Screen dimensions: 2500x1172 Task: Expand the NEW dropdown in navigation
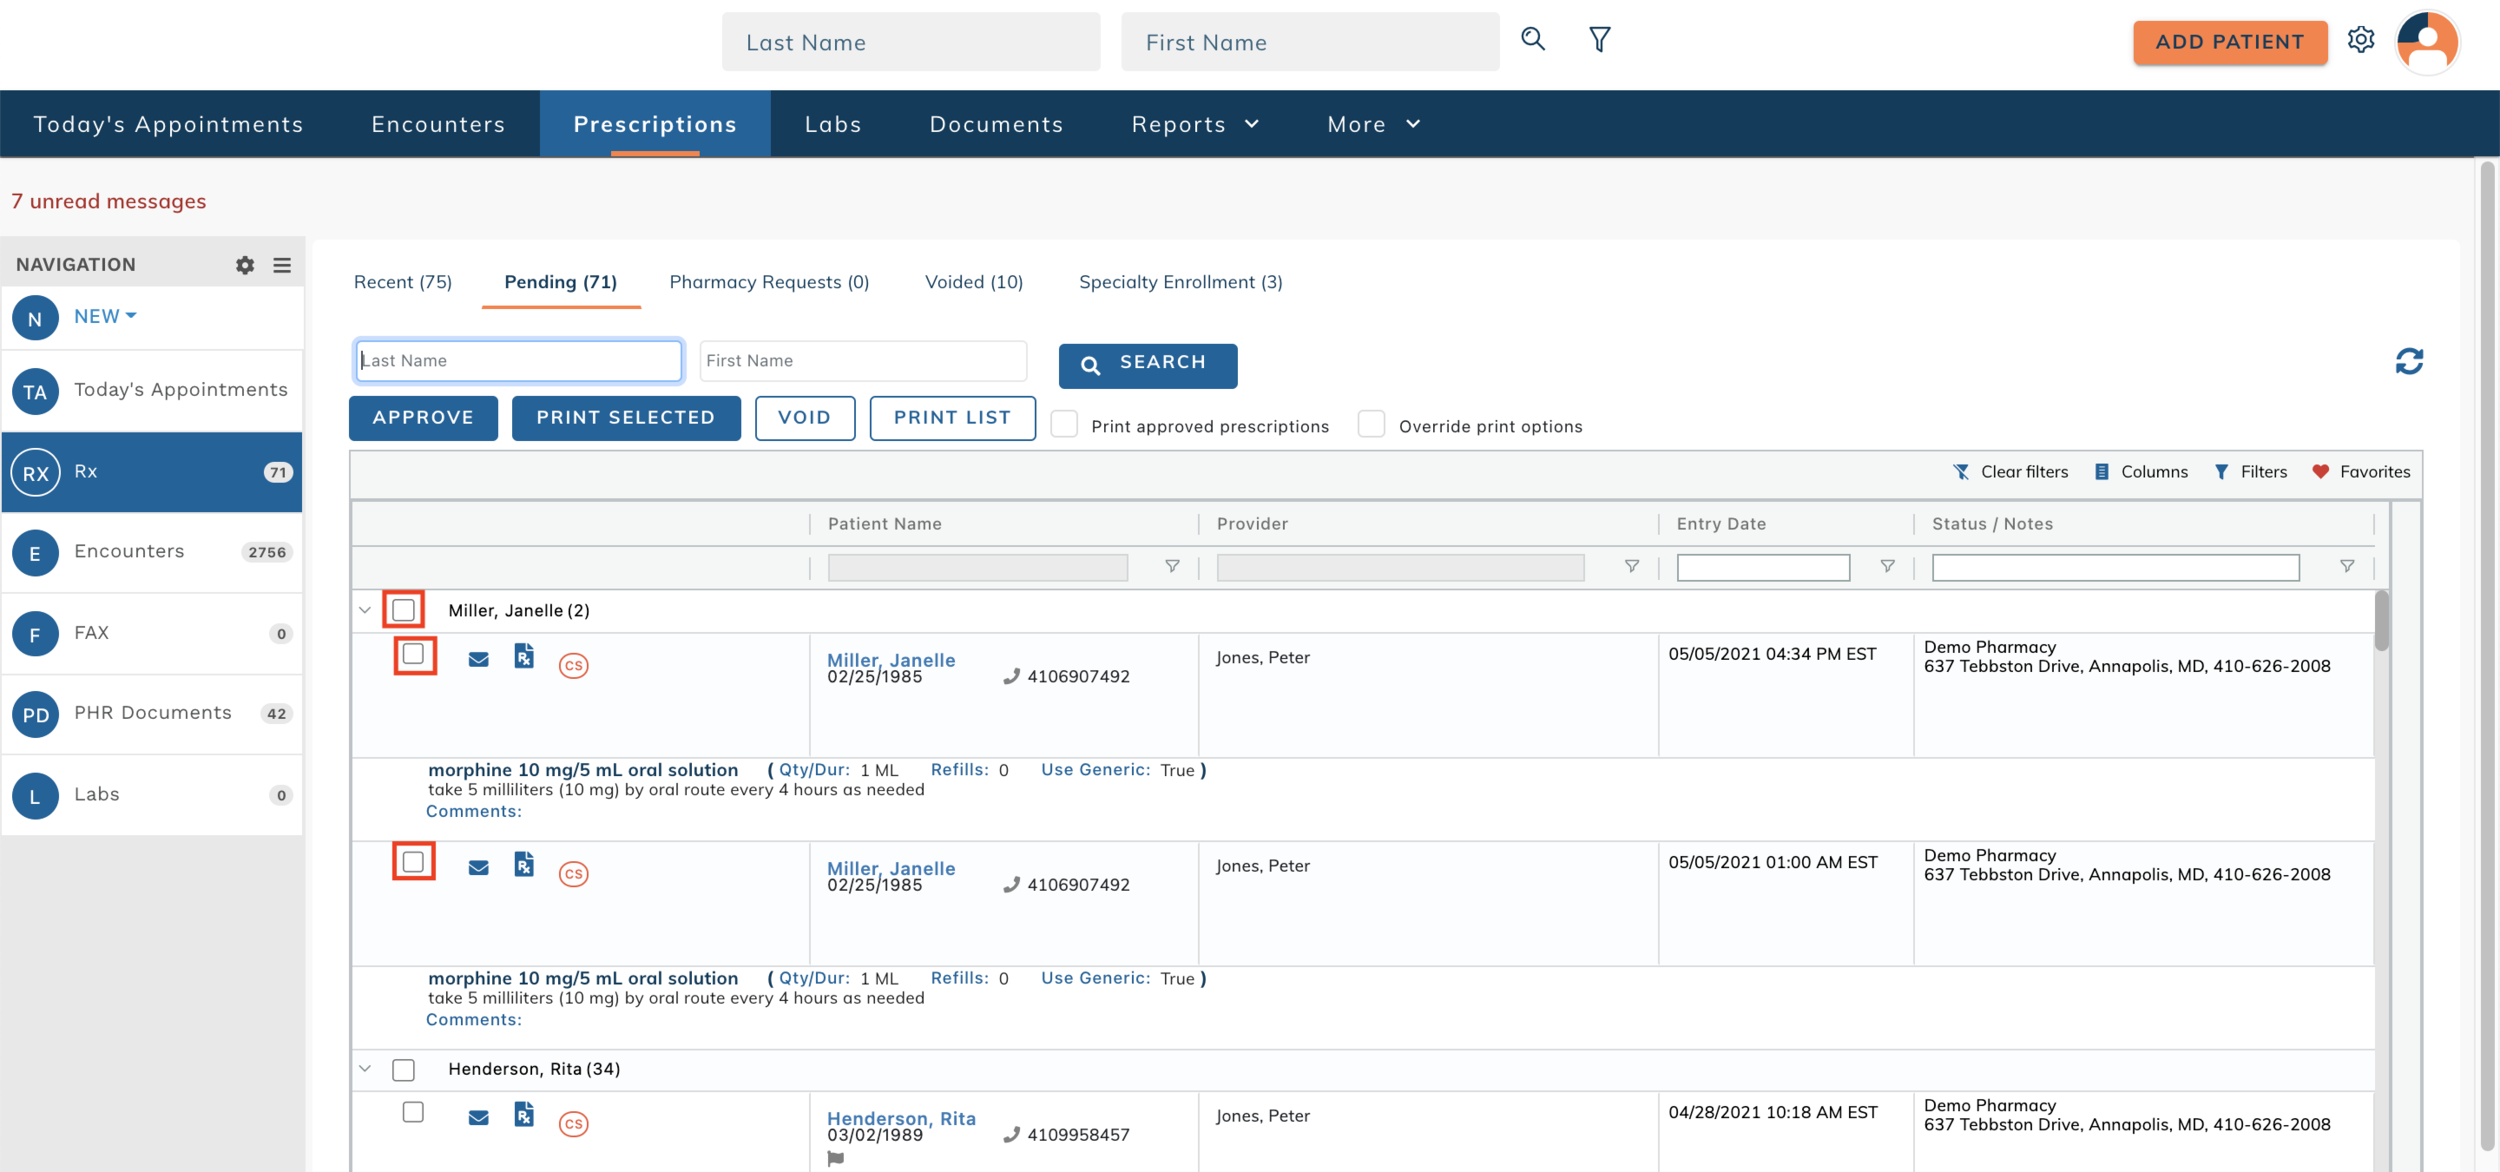[x=105, y=316]
